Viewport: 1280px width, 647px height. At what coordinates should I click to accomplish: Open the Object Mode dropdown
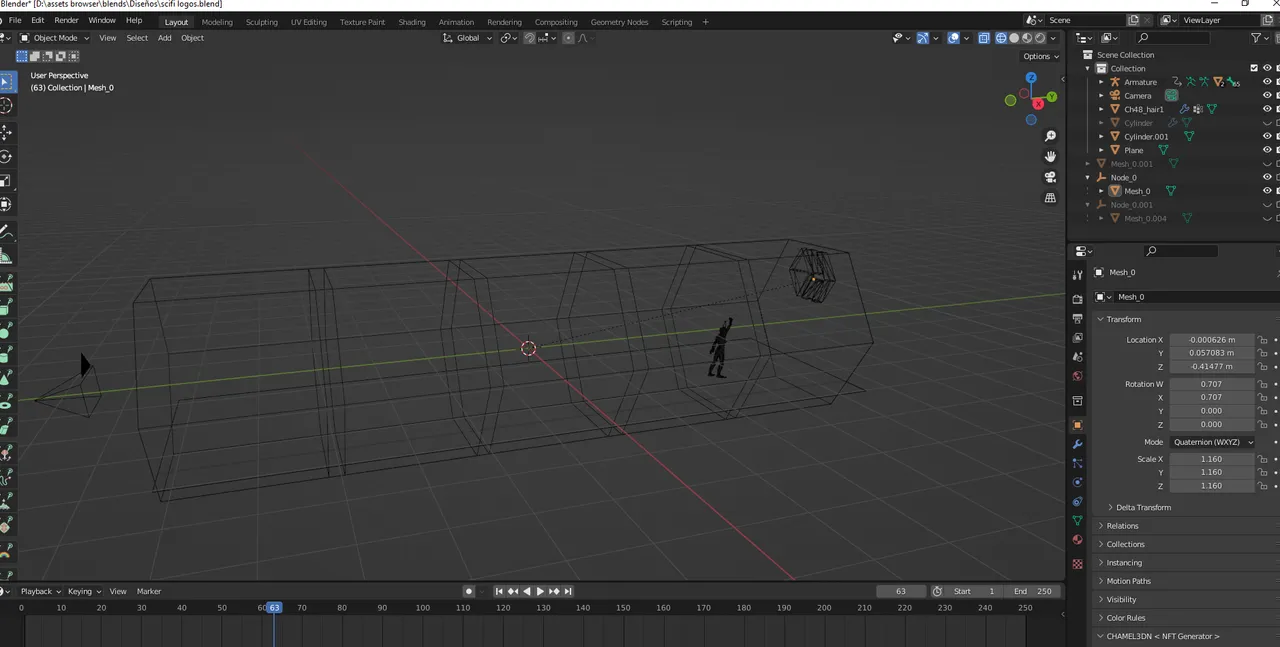click(54, 38)
